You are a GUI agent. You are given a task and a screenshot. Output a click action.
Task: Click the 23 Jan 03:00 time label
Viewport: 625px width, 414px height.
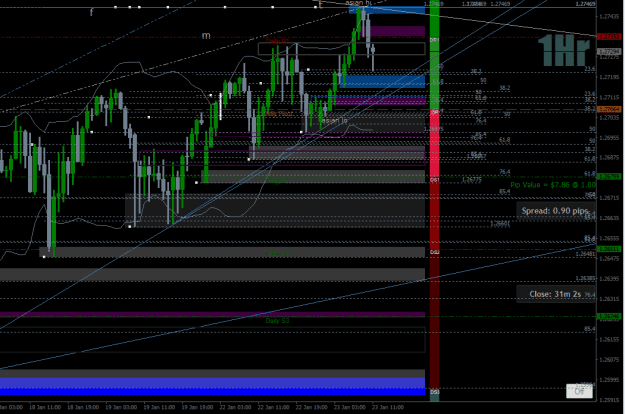(350, 407)
